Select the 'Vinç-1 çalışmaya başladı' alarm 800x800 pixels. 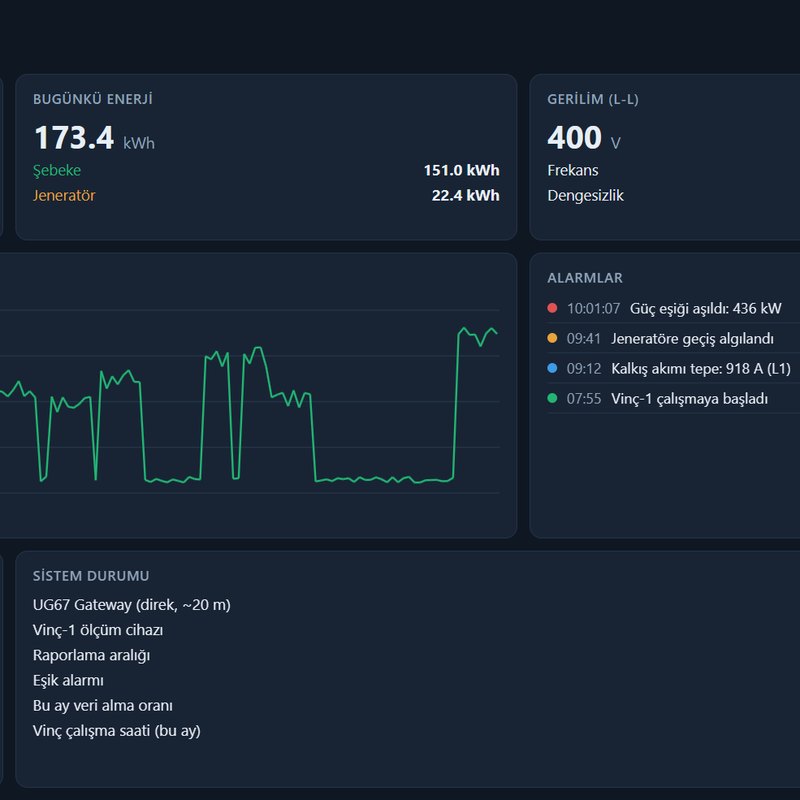click(x=689, y=398)
